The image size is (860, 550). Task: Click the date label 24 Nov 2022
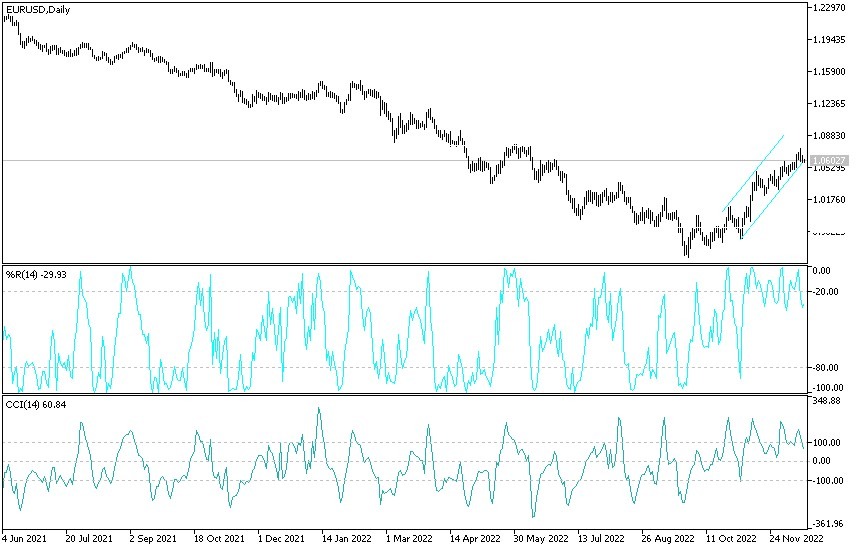point(796,538)
